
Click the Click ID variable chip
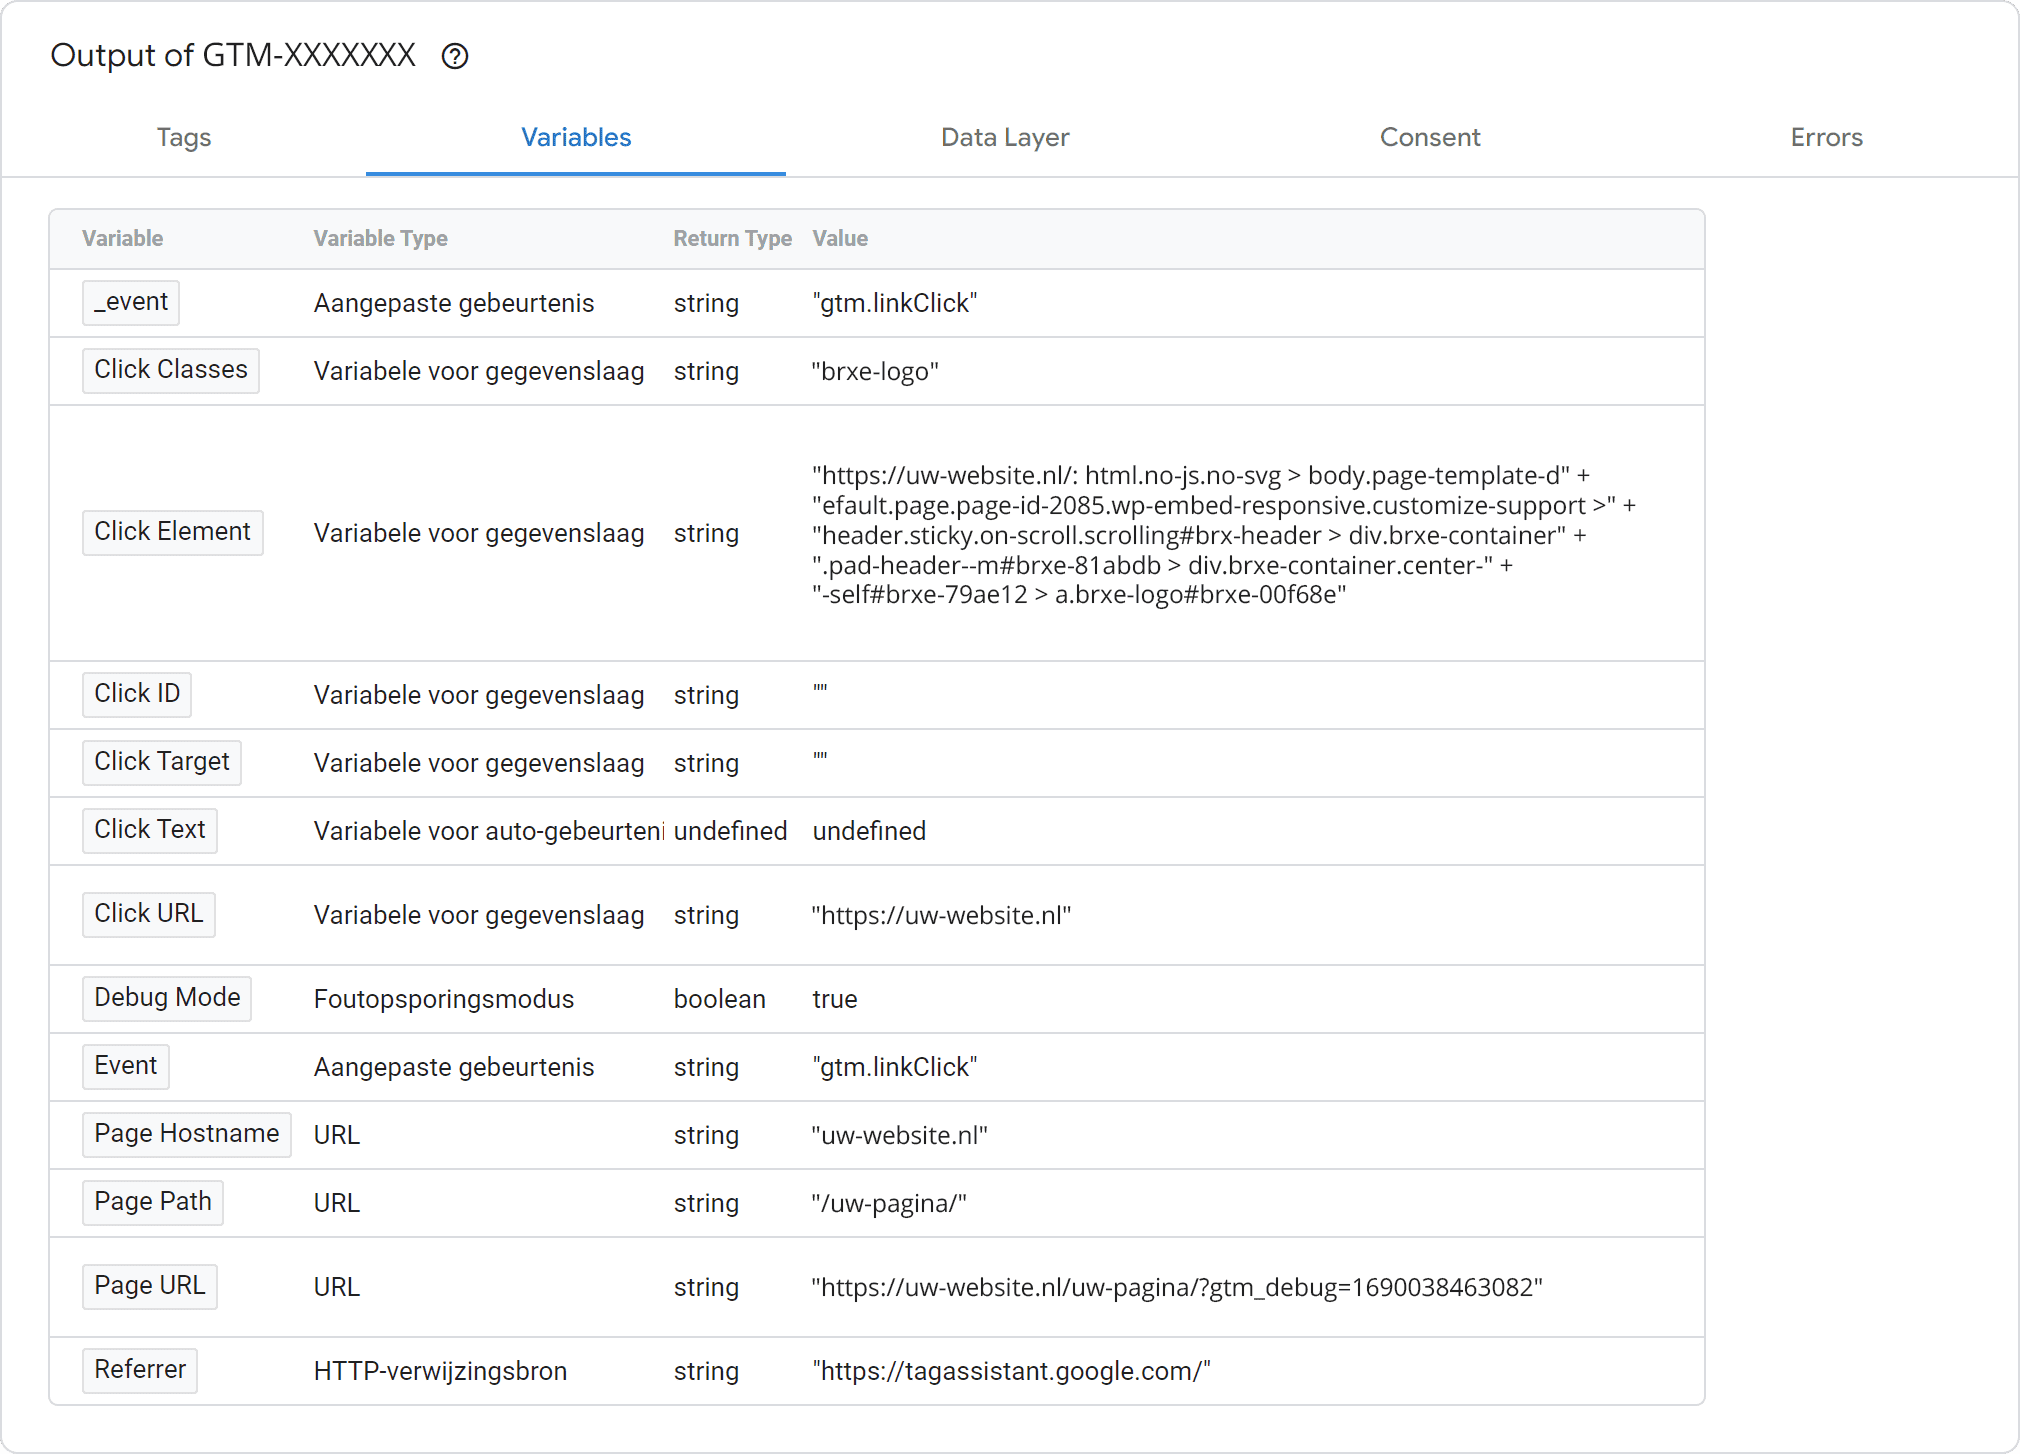137,694
